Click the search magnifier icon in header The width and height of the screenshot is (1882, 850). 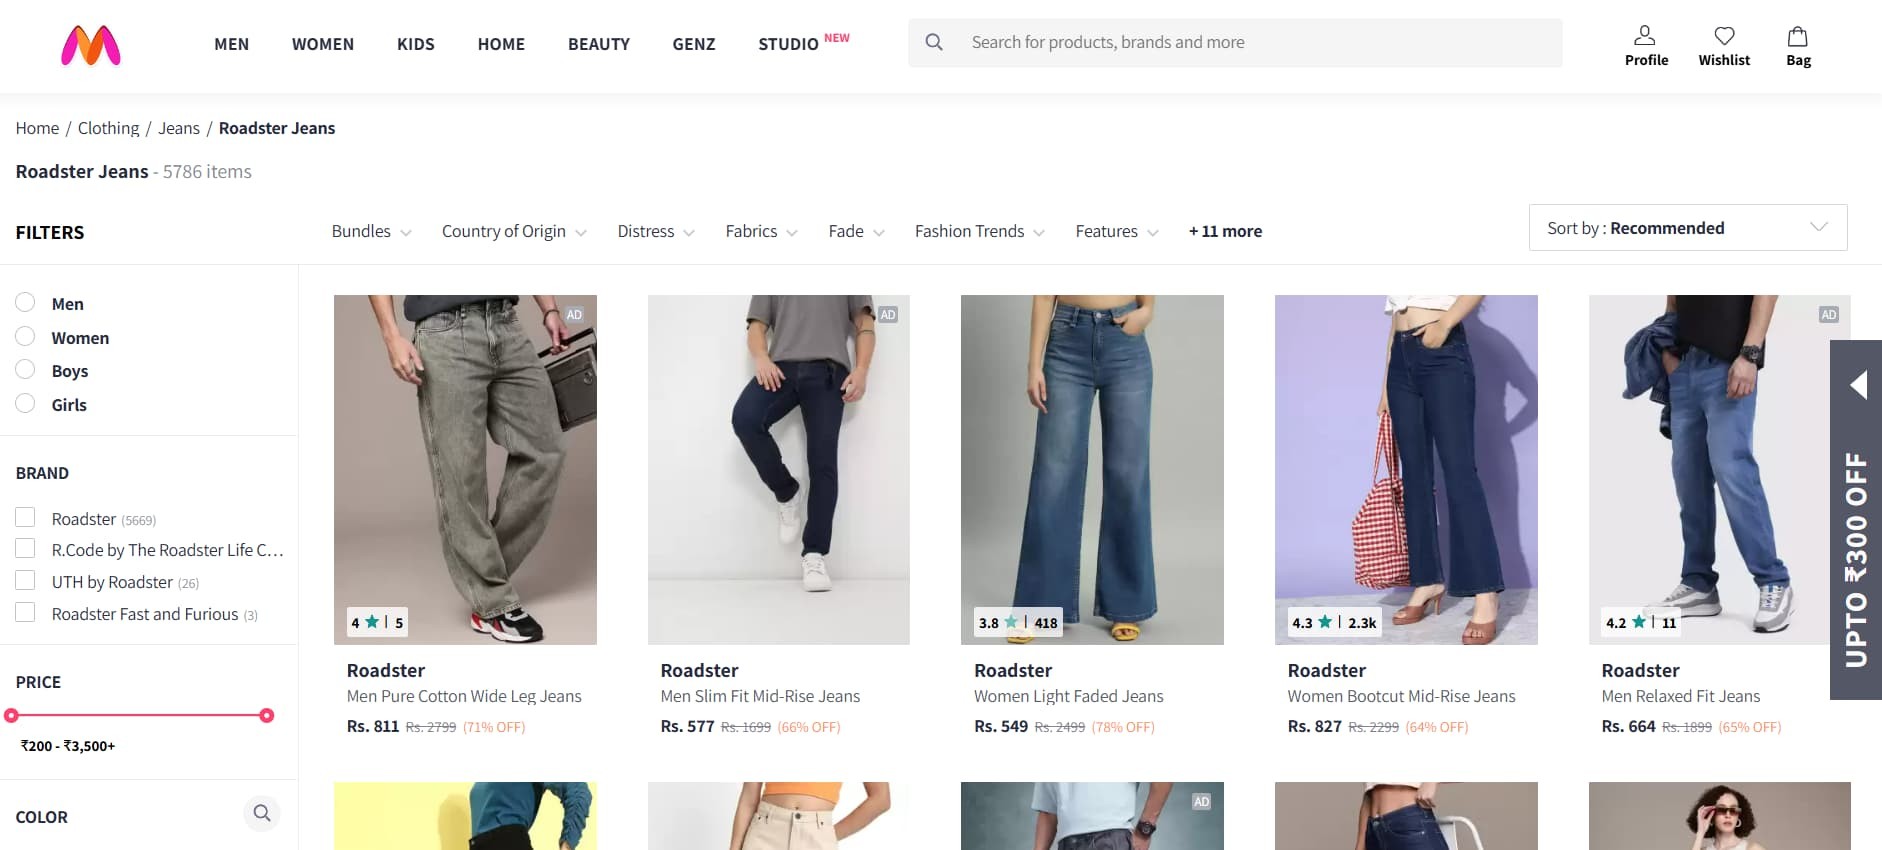[934, 42]
